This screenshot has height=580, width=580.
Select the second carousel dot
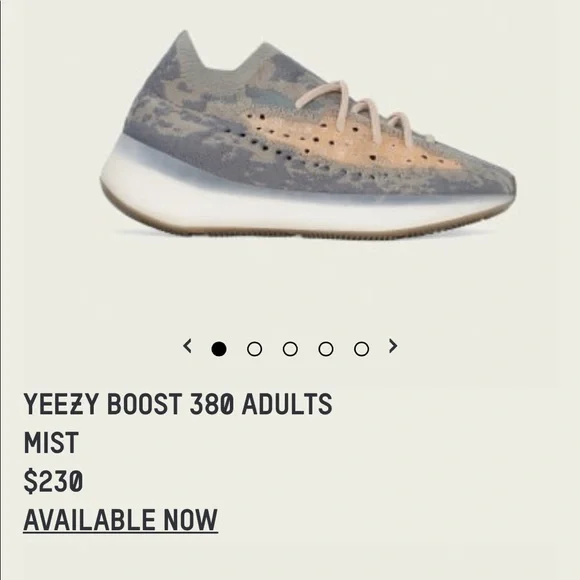click(254, 349)
